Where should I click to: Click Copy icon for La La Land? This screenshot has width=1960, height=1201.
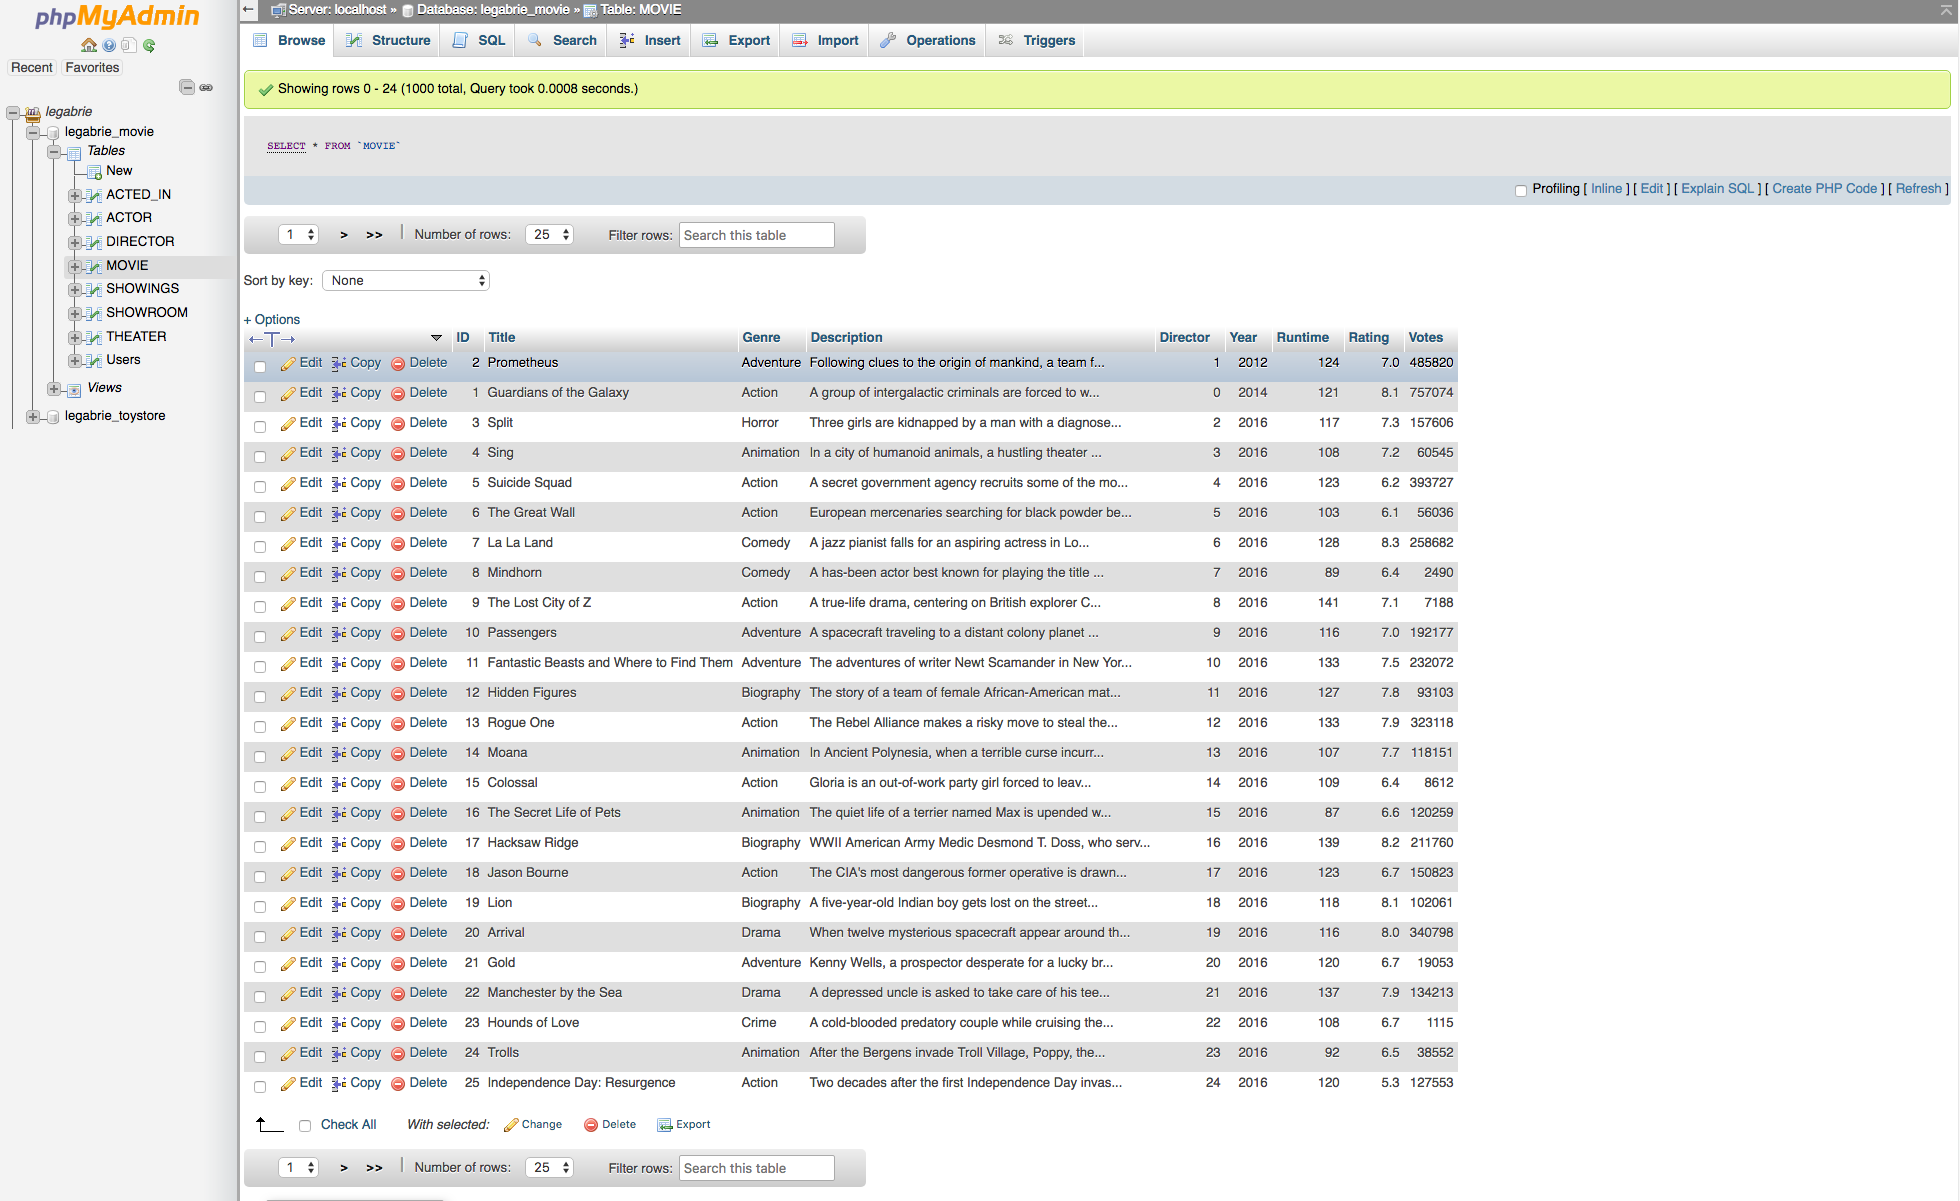tap(339, 544)
